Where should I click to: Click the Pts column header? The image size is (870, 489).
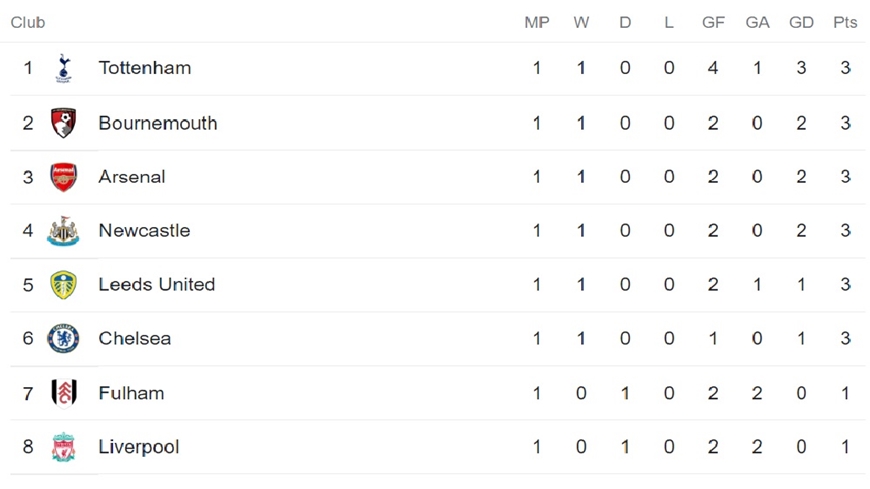[845, 22]
